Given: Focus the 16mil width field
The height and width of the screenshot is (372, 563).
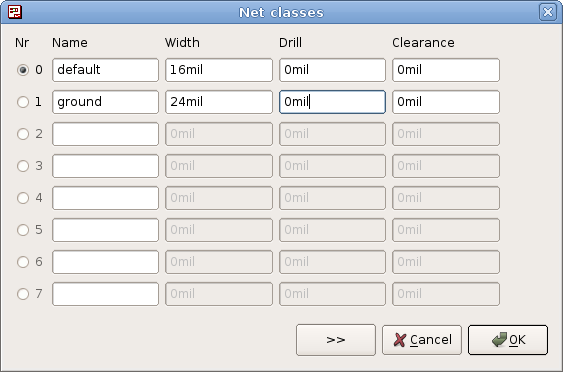Looking at the screenshot, I should (x=219, y=70).
